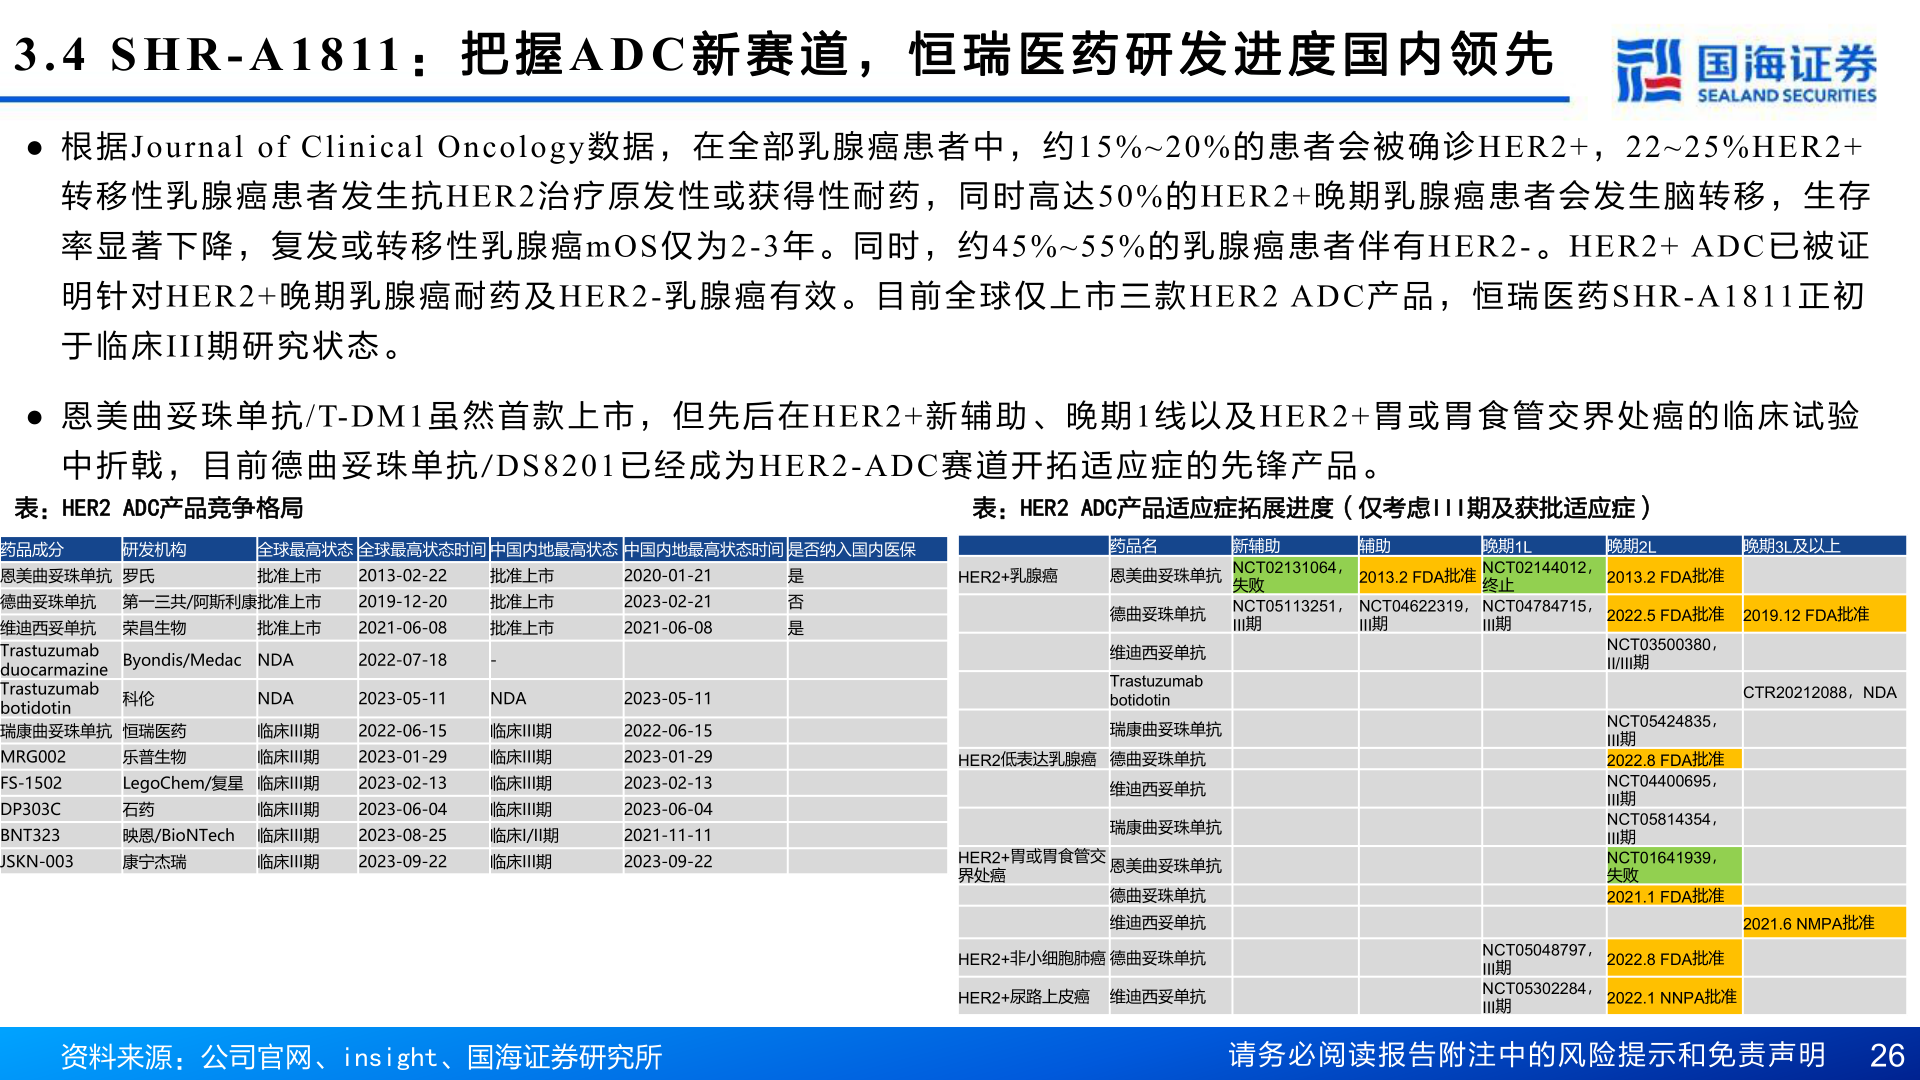Click the '中国内地最高状态时间' column header
Viewport: 1920px width, 1080px height.
pyautogui.click(x=703, y=549)
